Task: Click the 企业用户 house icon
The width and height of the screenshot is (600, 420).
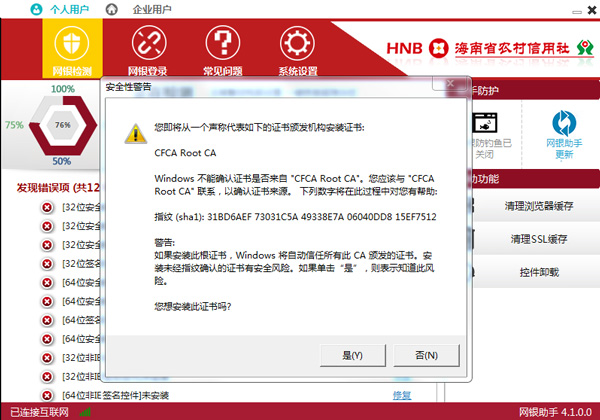Action: (112, 9)
